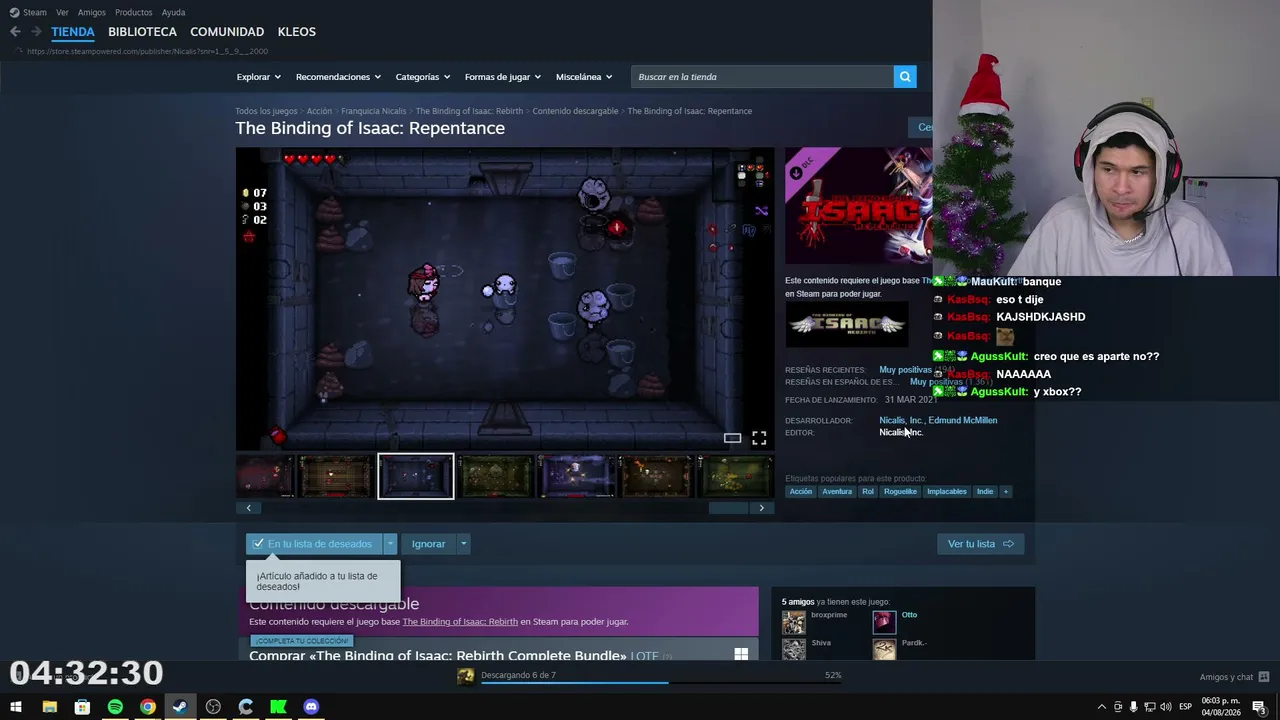Click the Windows platform icon on bundle
Image resolution: width=1280 pixels, height=720 pixels.
tap(741, 654)
